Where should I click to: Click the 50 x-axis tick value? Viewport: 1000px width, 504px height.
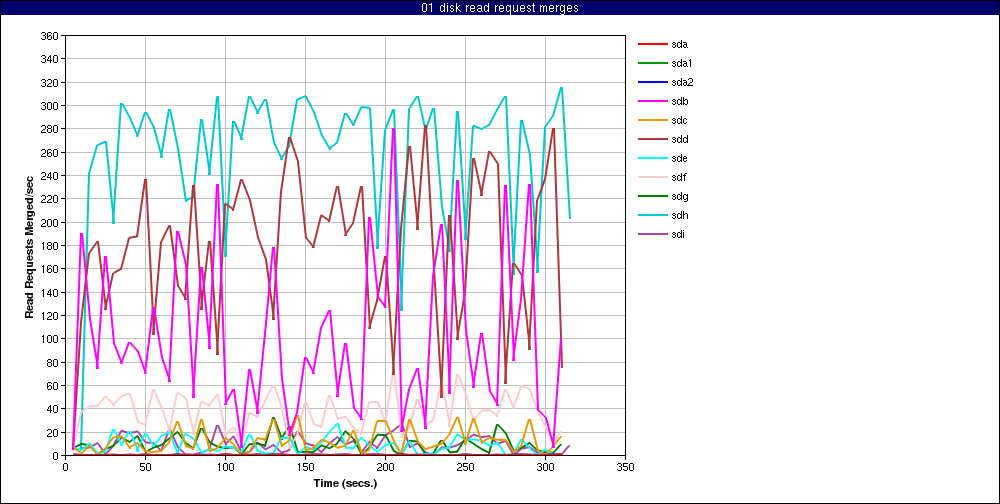pyautogui.click(x=145, y=467)
